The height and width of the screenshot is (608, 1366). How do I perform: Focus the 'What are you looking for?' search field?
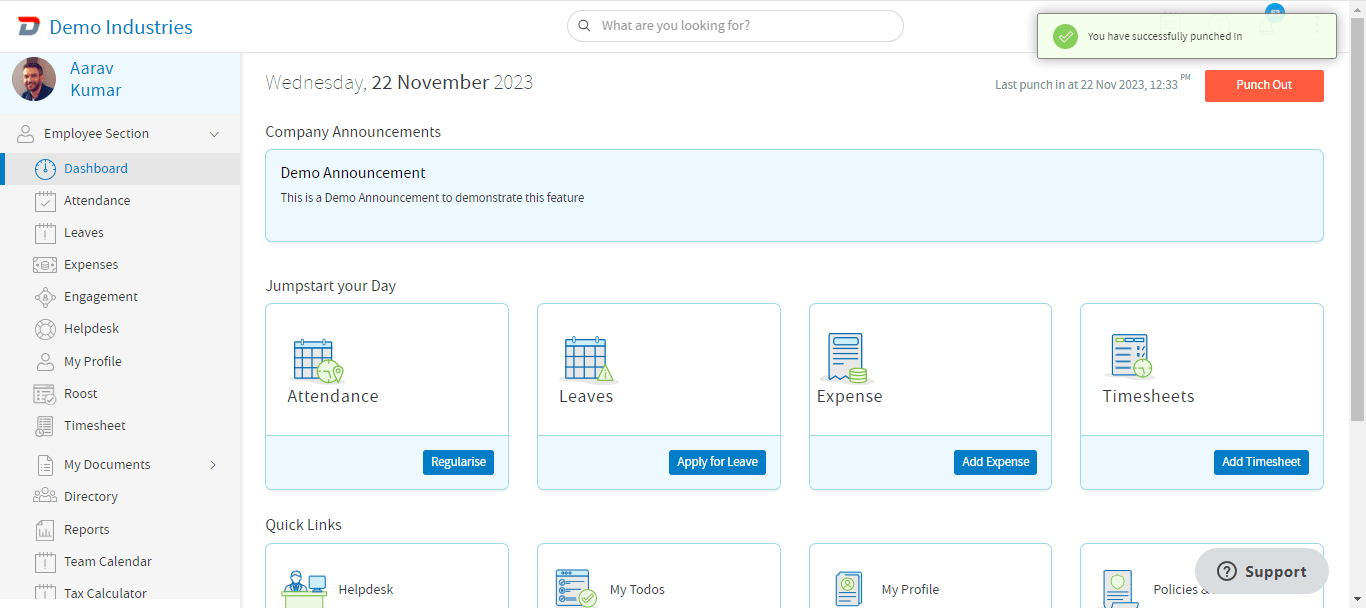(x=735, y=26)
